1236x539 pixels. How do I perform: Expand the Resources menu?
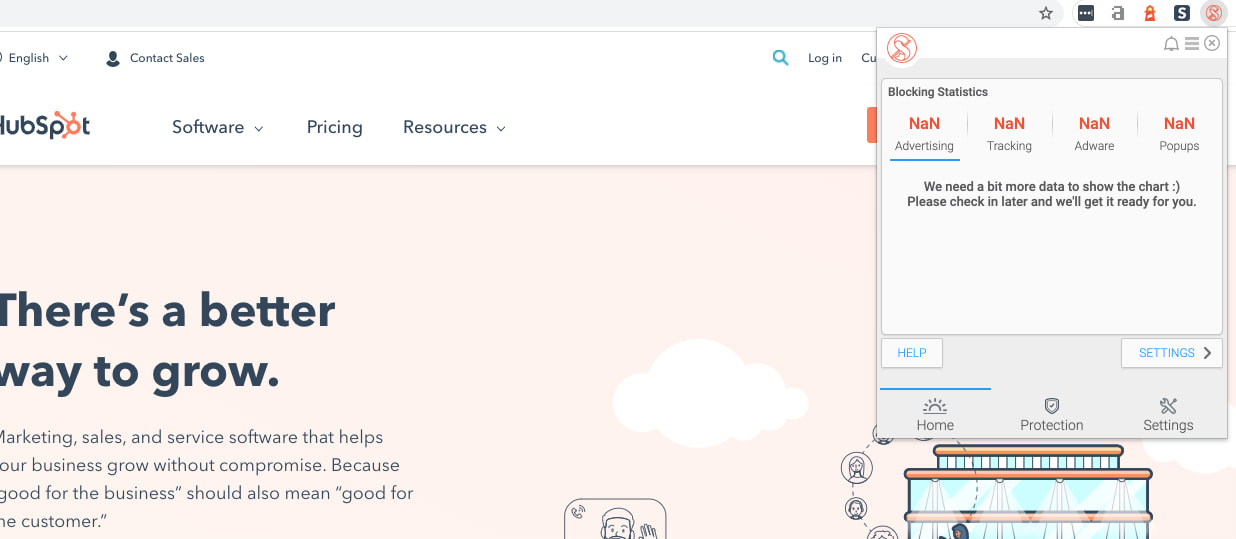(x=455, y=127)
